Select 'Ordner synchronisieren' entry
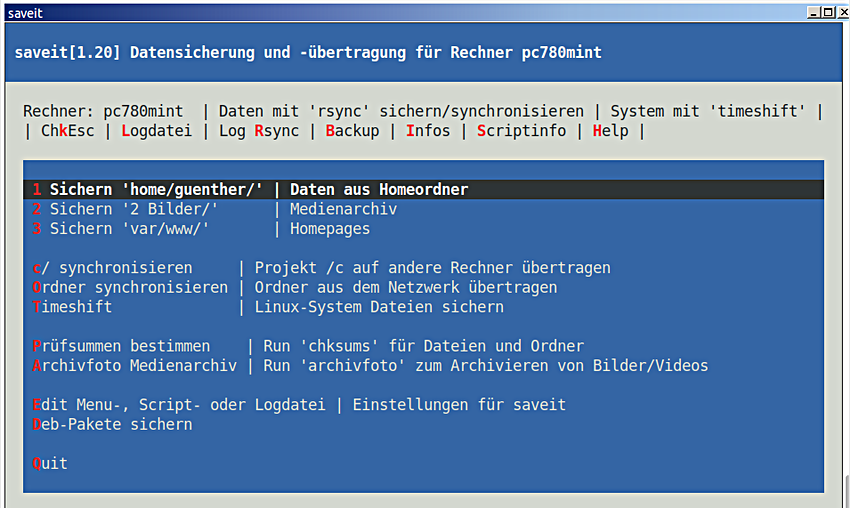The width and height of the screenshot is (850, 508). click(x=130, y=288)
